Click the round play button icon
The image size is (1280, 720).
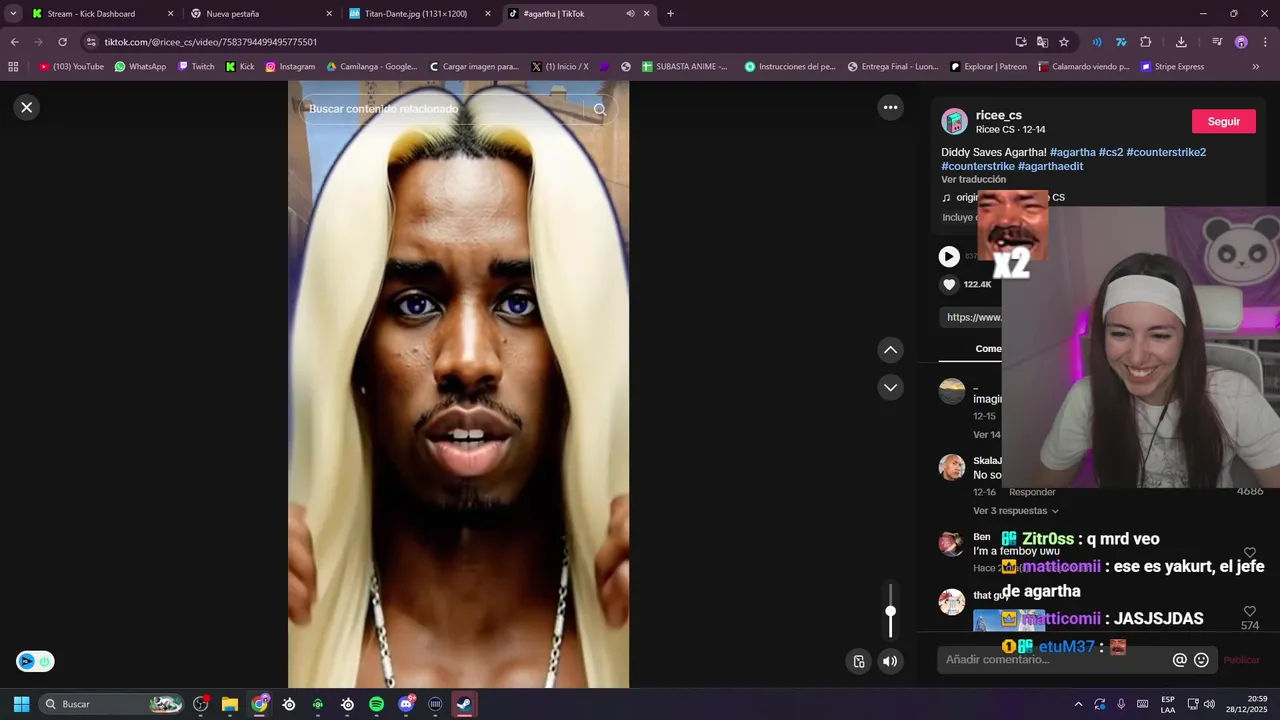(949, 257)
